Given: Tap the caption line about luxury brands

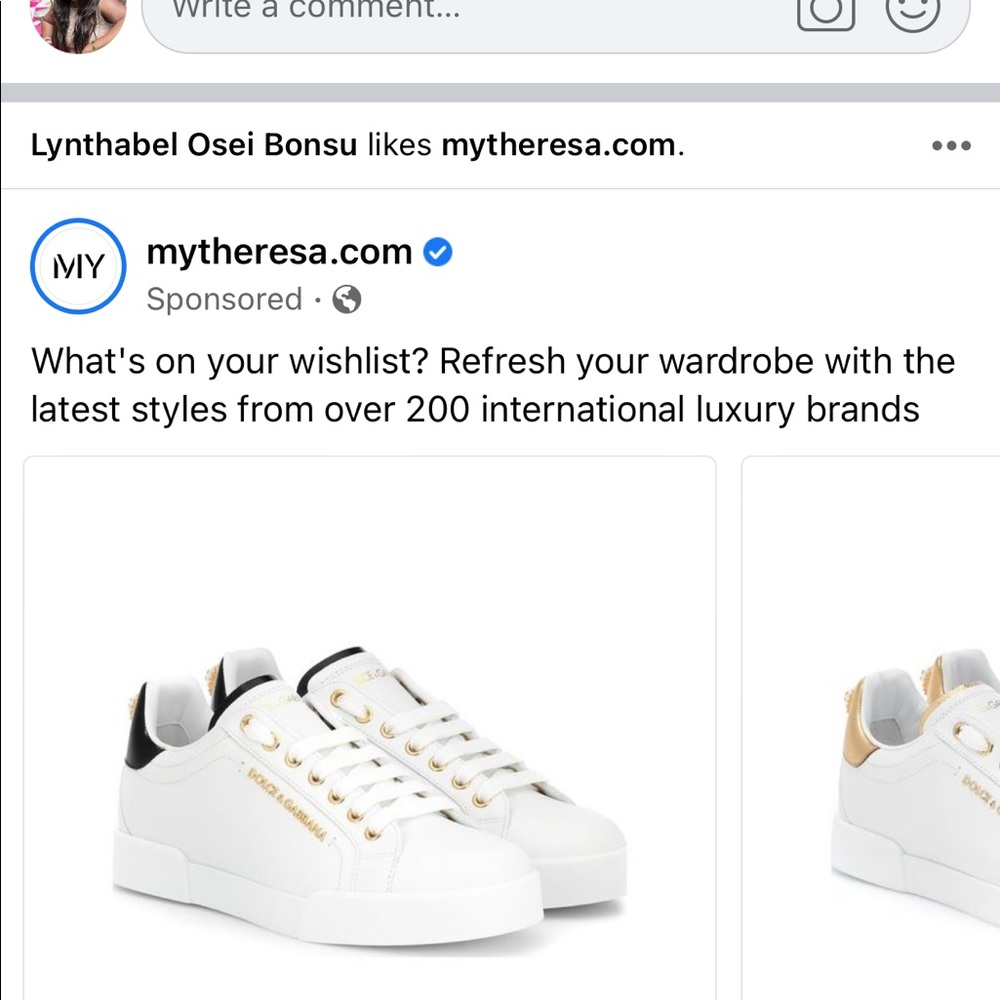Looking at the screenshot, I should tap(475, 409).
